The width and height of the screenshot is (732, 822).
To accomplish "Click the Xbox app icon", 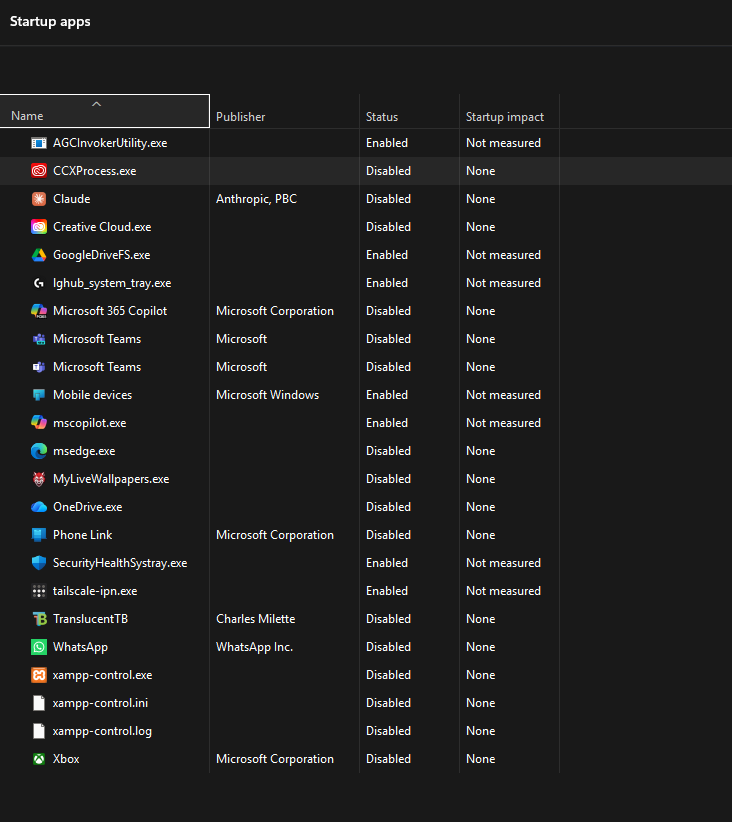I will [39, 759].
